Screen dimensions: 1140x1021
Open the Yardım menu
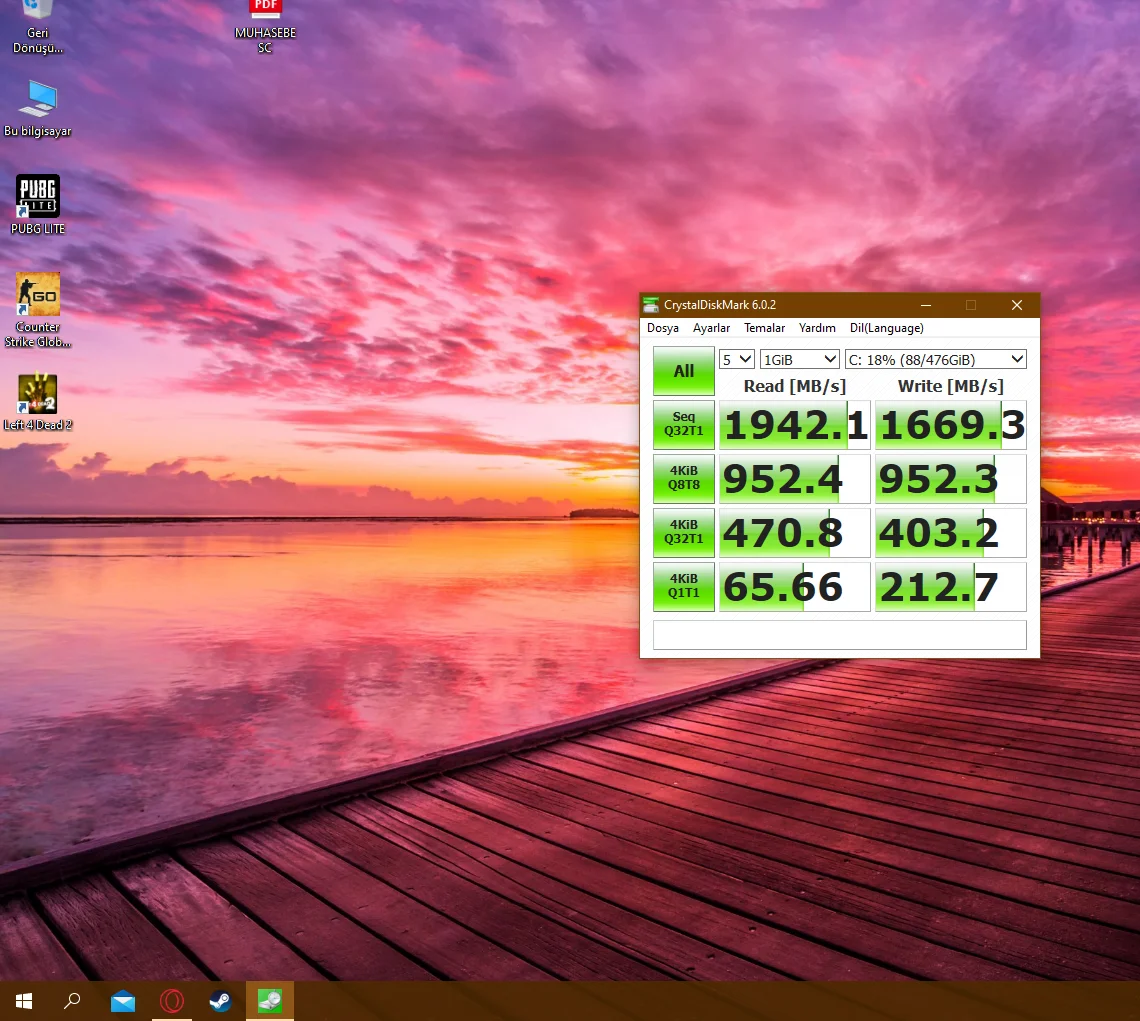click(817, 328)
